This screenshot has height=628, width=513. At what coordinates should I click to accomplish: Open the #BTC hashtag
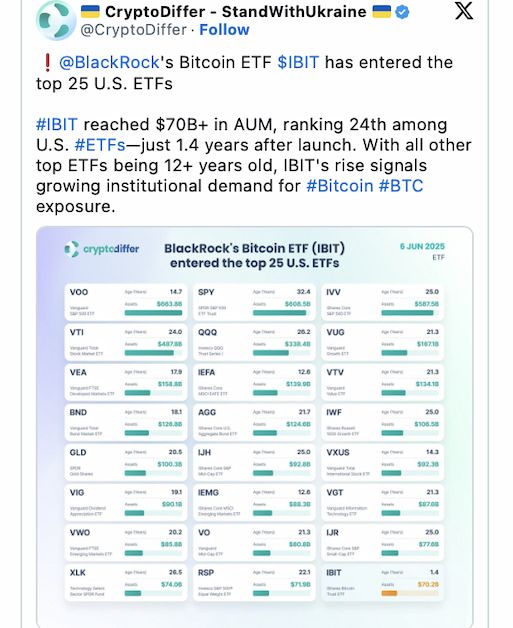401,186
